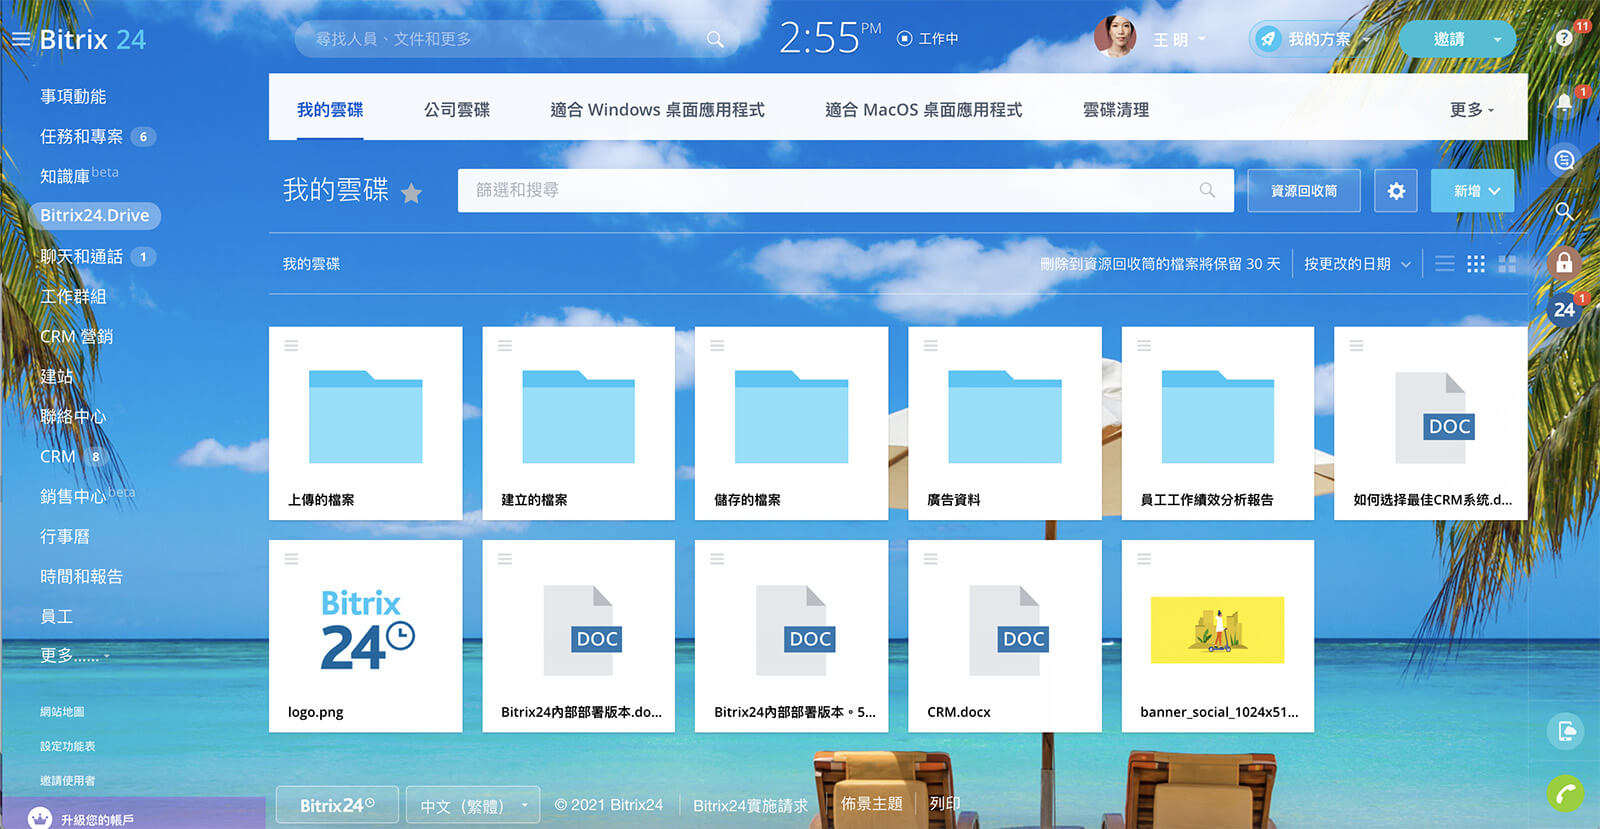Favorite My Drive with the star icon

pos(411,193)
